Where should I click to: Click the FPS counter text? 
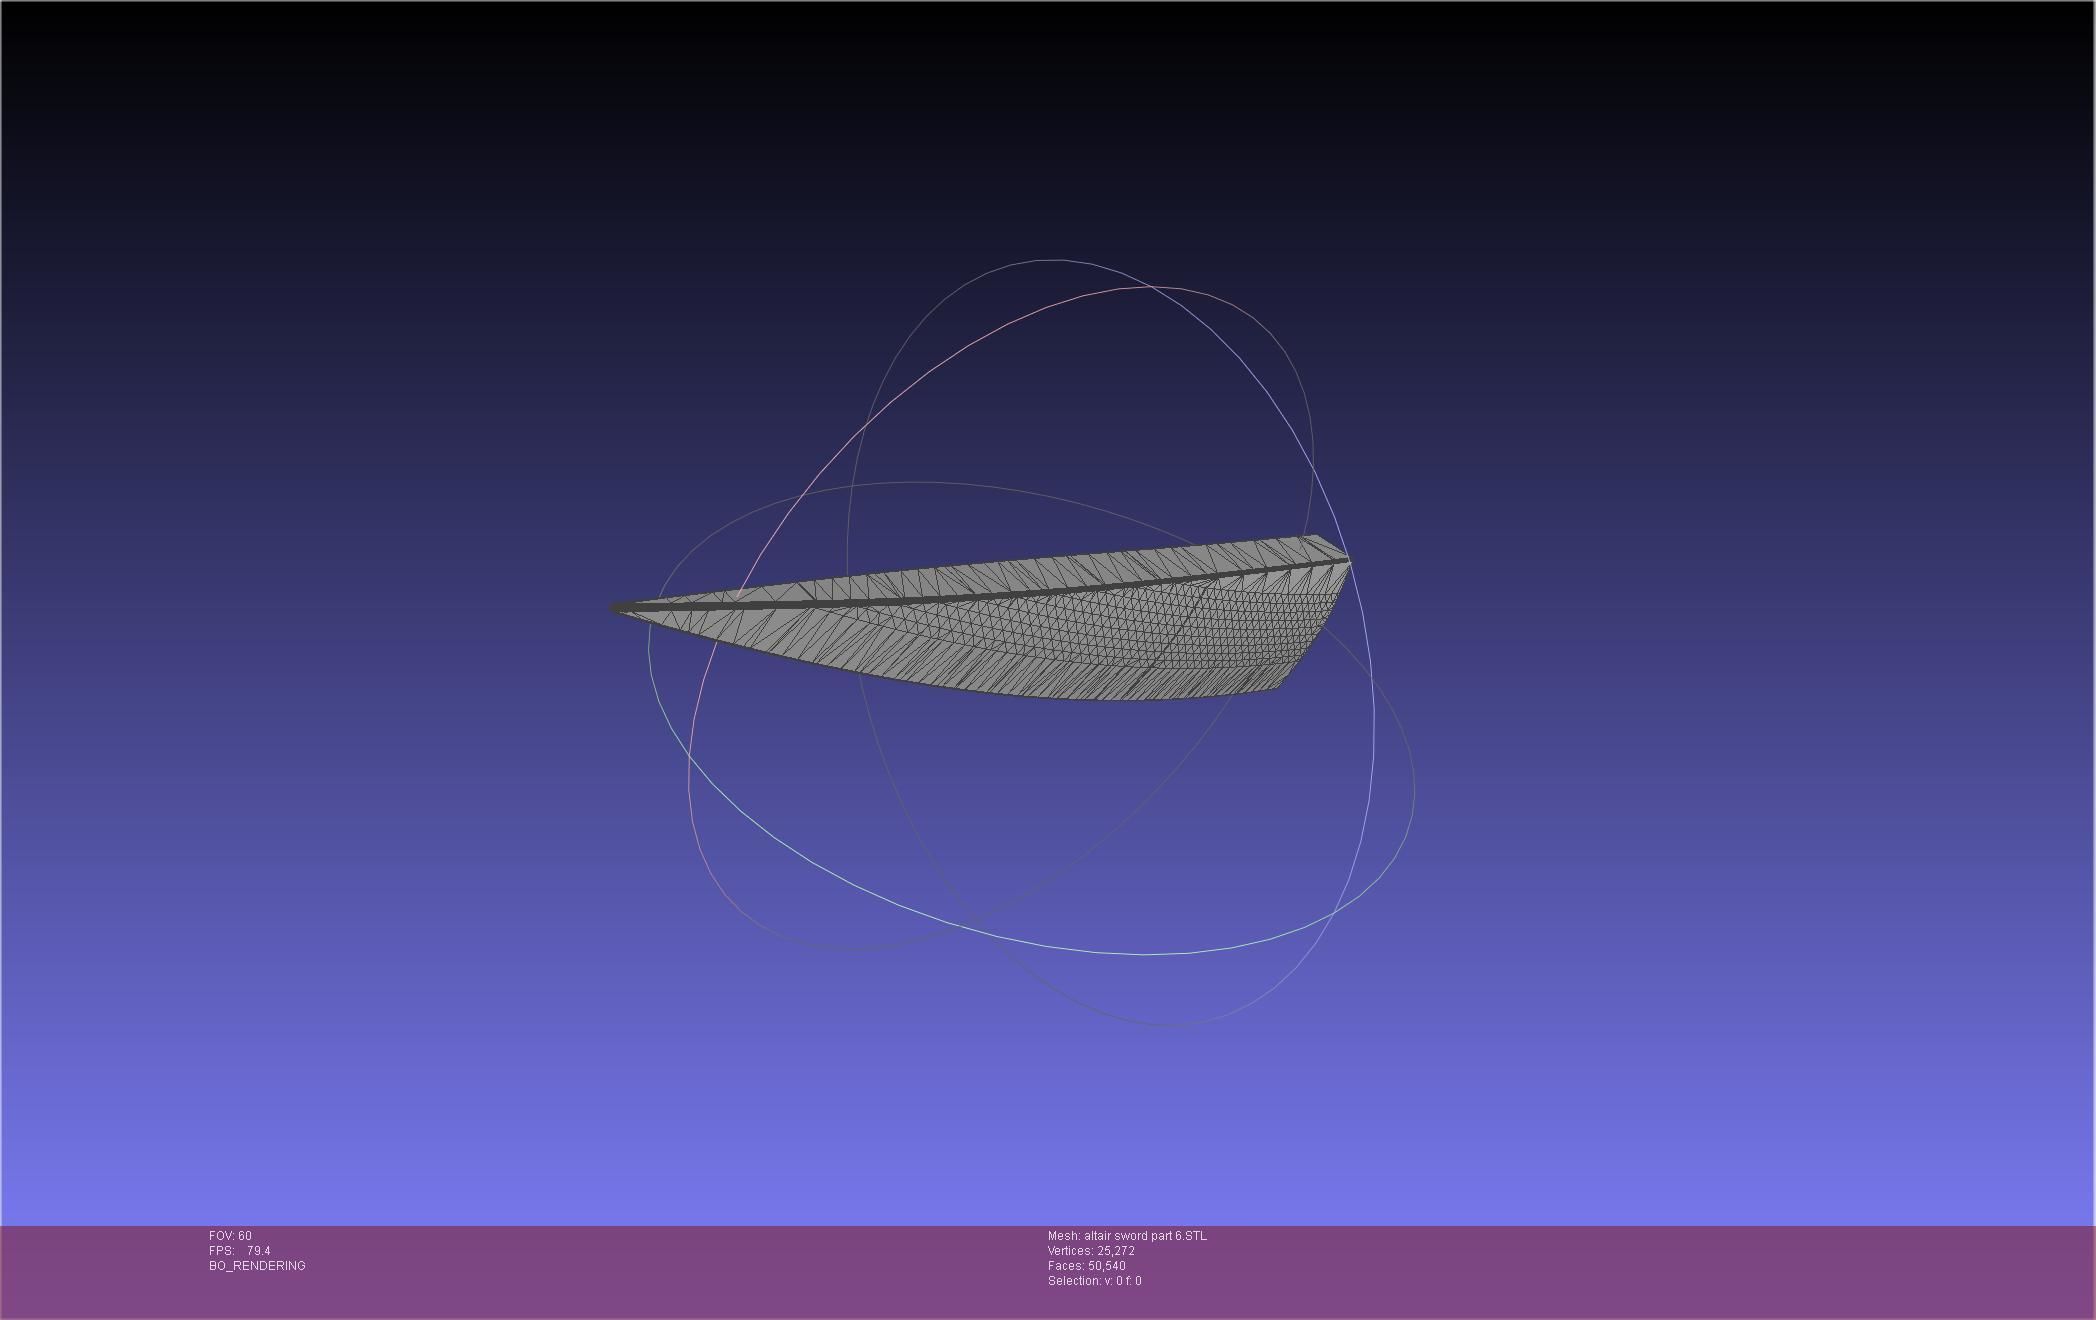(x=240, y=1251)
